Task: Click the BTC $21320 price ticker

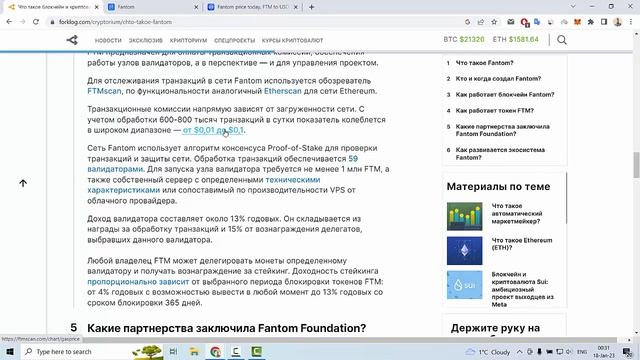Action: [x=464, y=40]
